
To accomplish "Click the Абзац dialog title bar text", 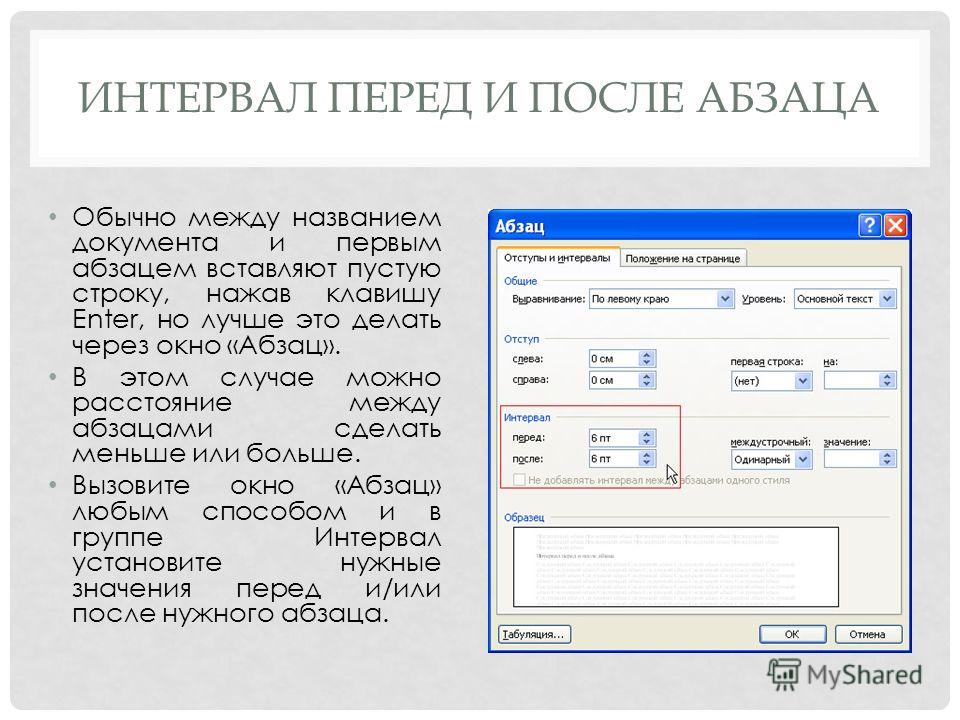I will click(x=519, y=226).
